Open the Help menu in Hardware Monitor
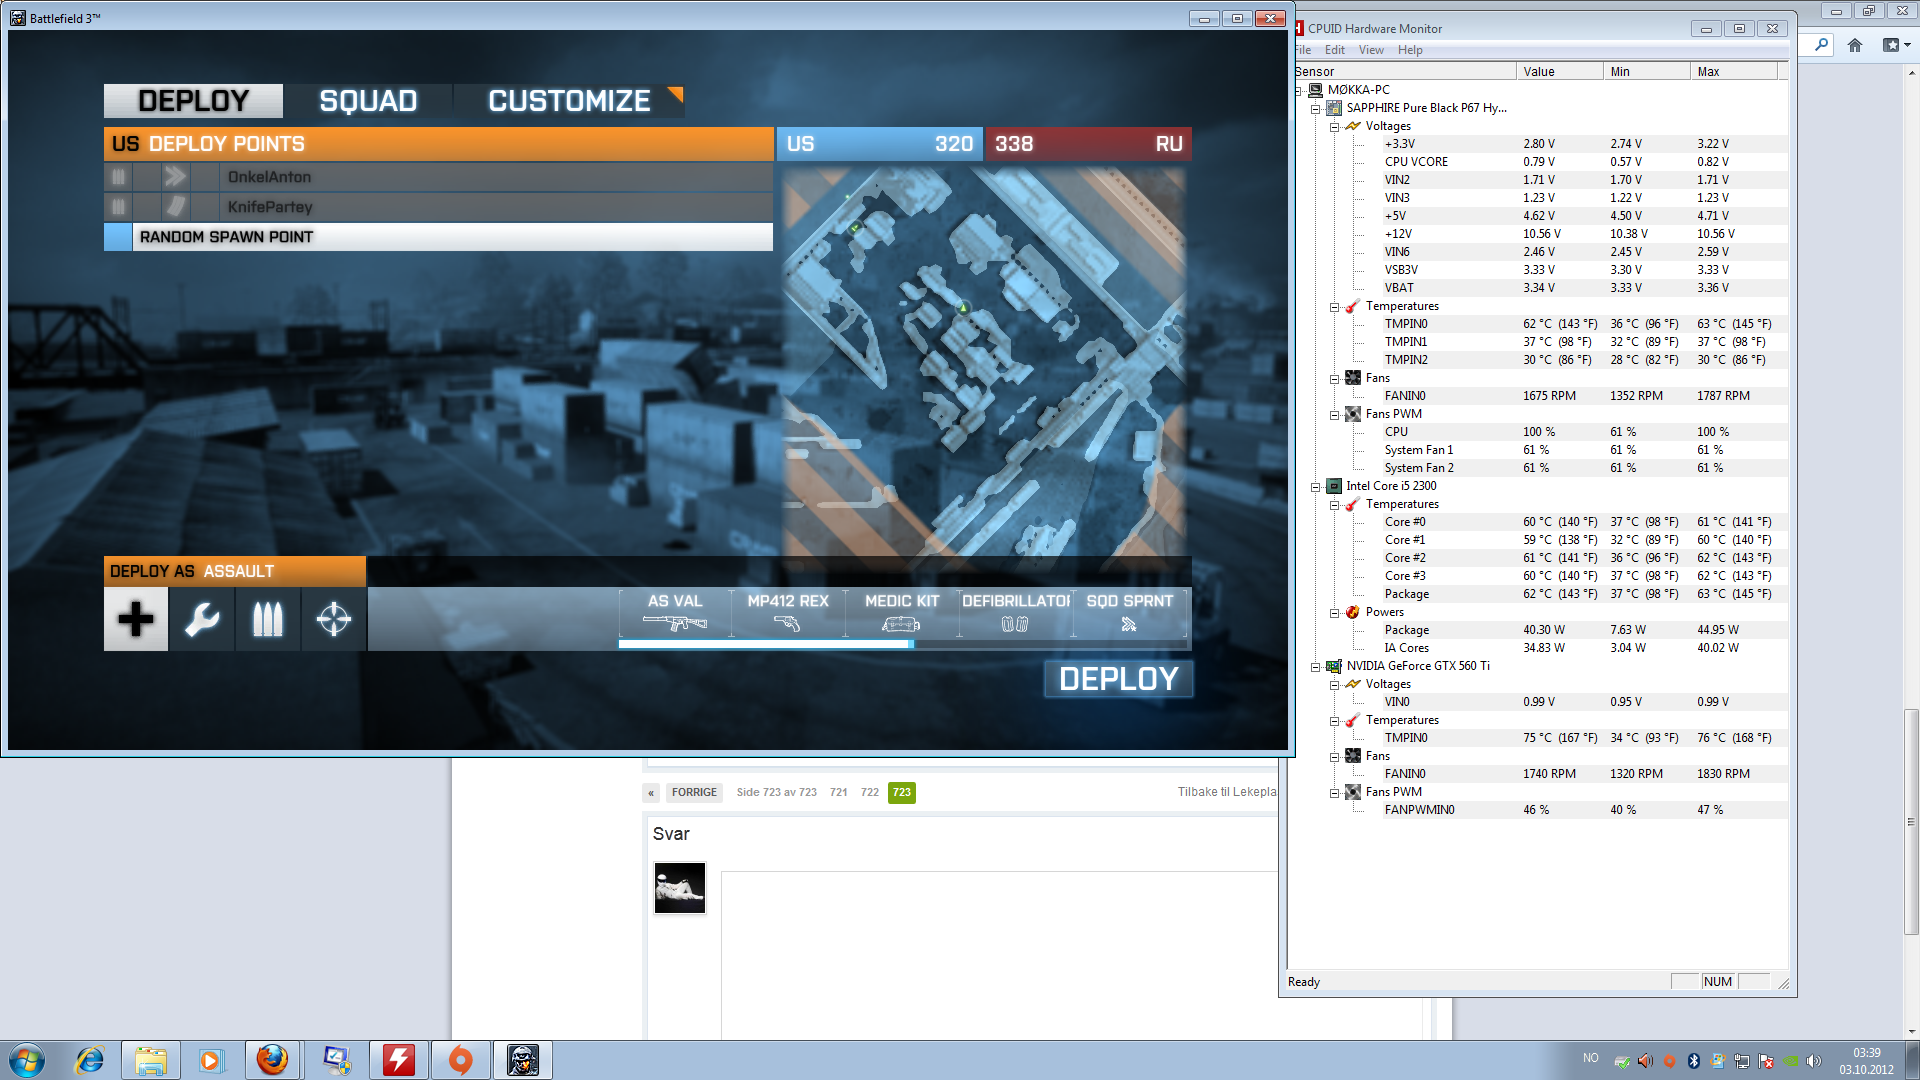Screen dimensions: 1920x1080 tap(1410, 50)
